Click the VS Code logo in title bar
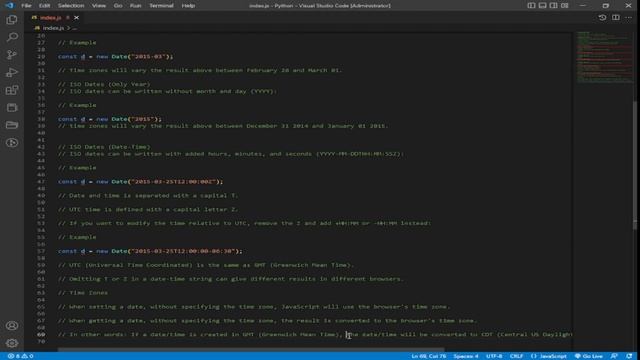Screen dimensions: 640x360 tap(9, 5)
